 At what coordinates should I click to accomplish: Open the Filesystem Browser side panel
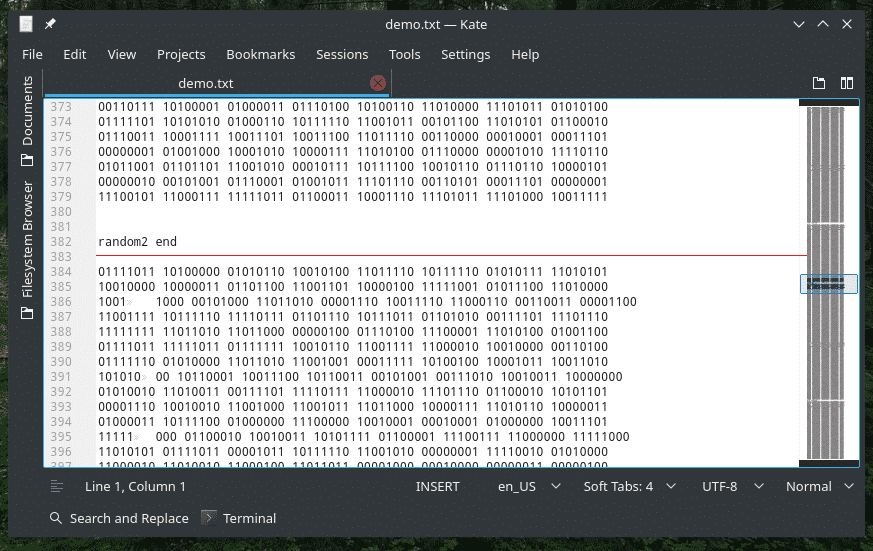tap(27, 250)
